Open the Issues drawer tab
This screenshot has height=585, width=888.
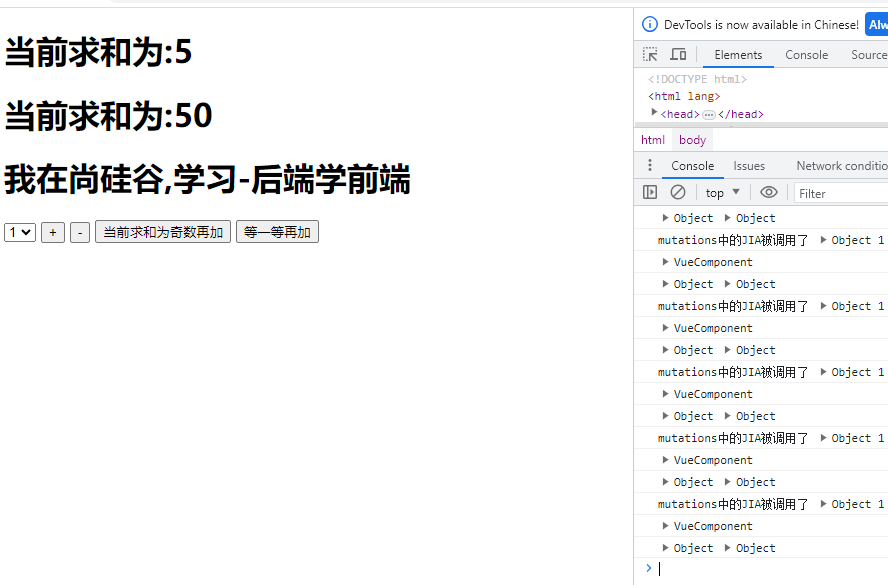click(749, 166)
